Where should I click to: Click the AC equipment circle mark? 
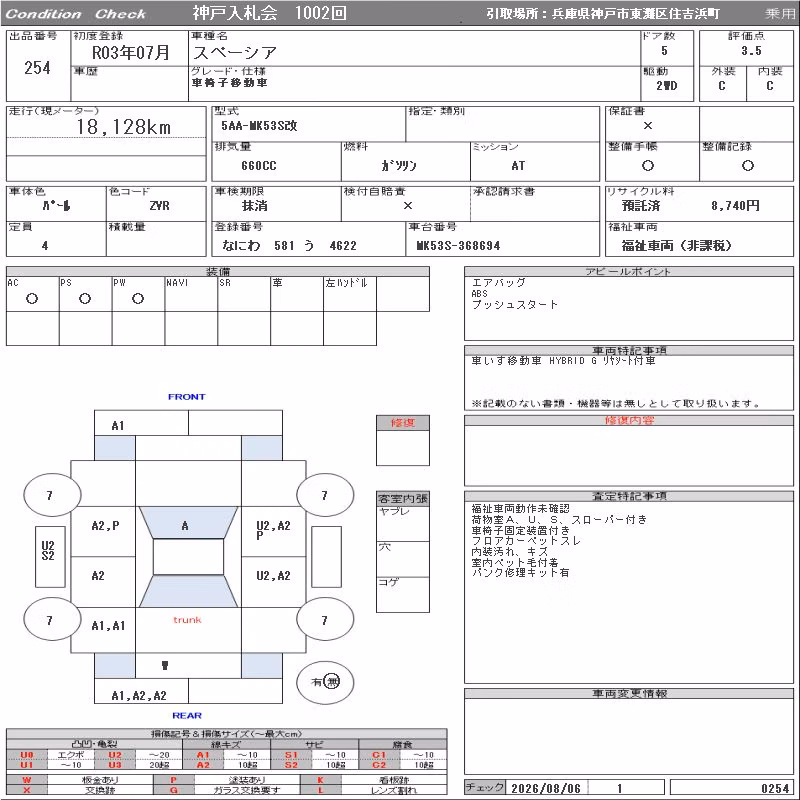[32, 299]
